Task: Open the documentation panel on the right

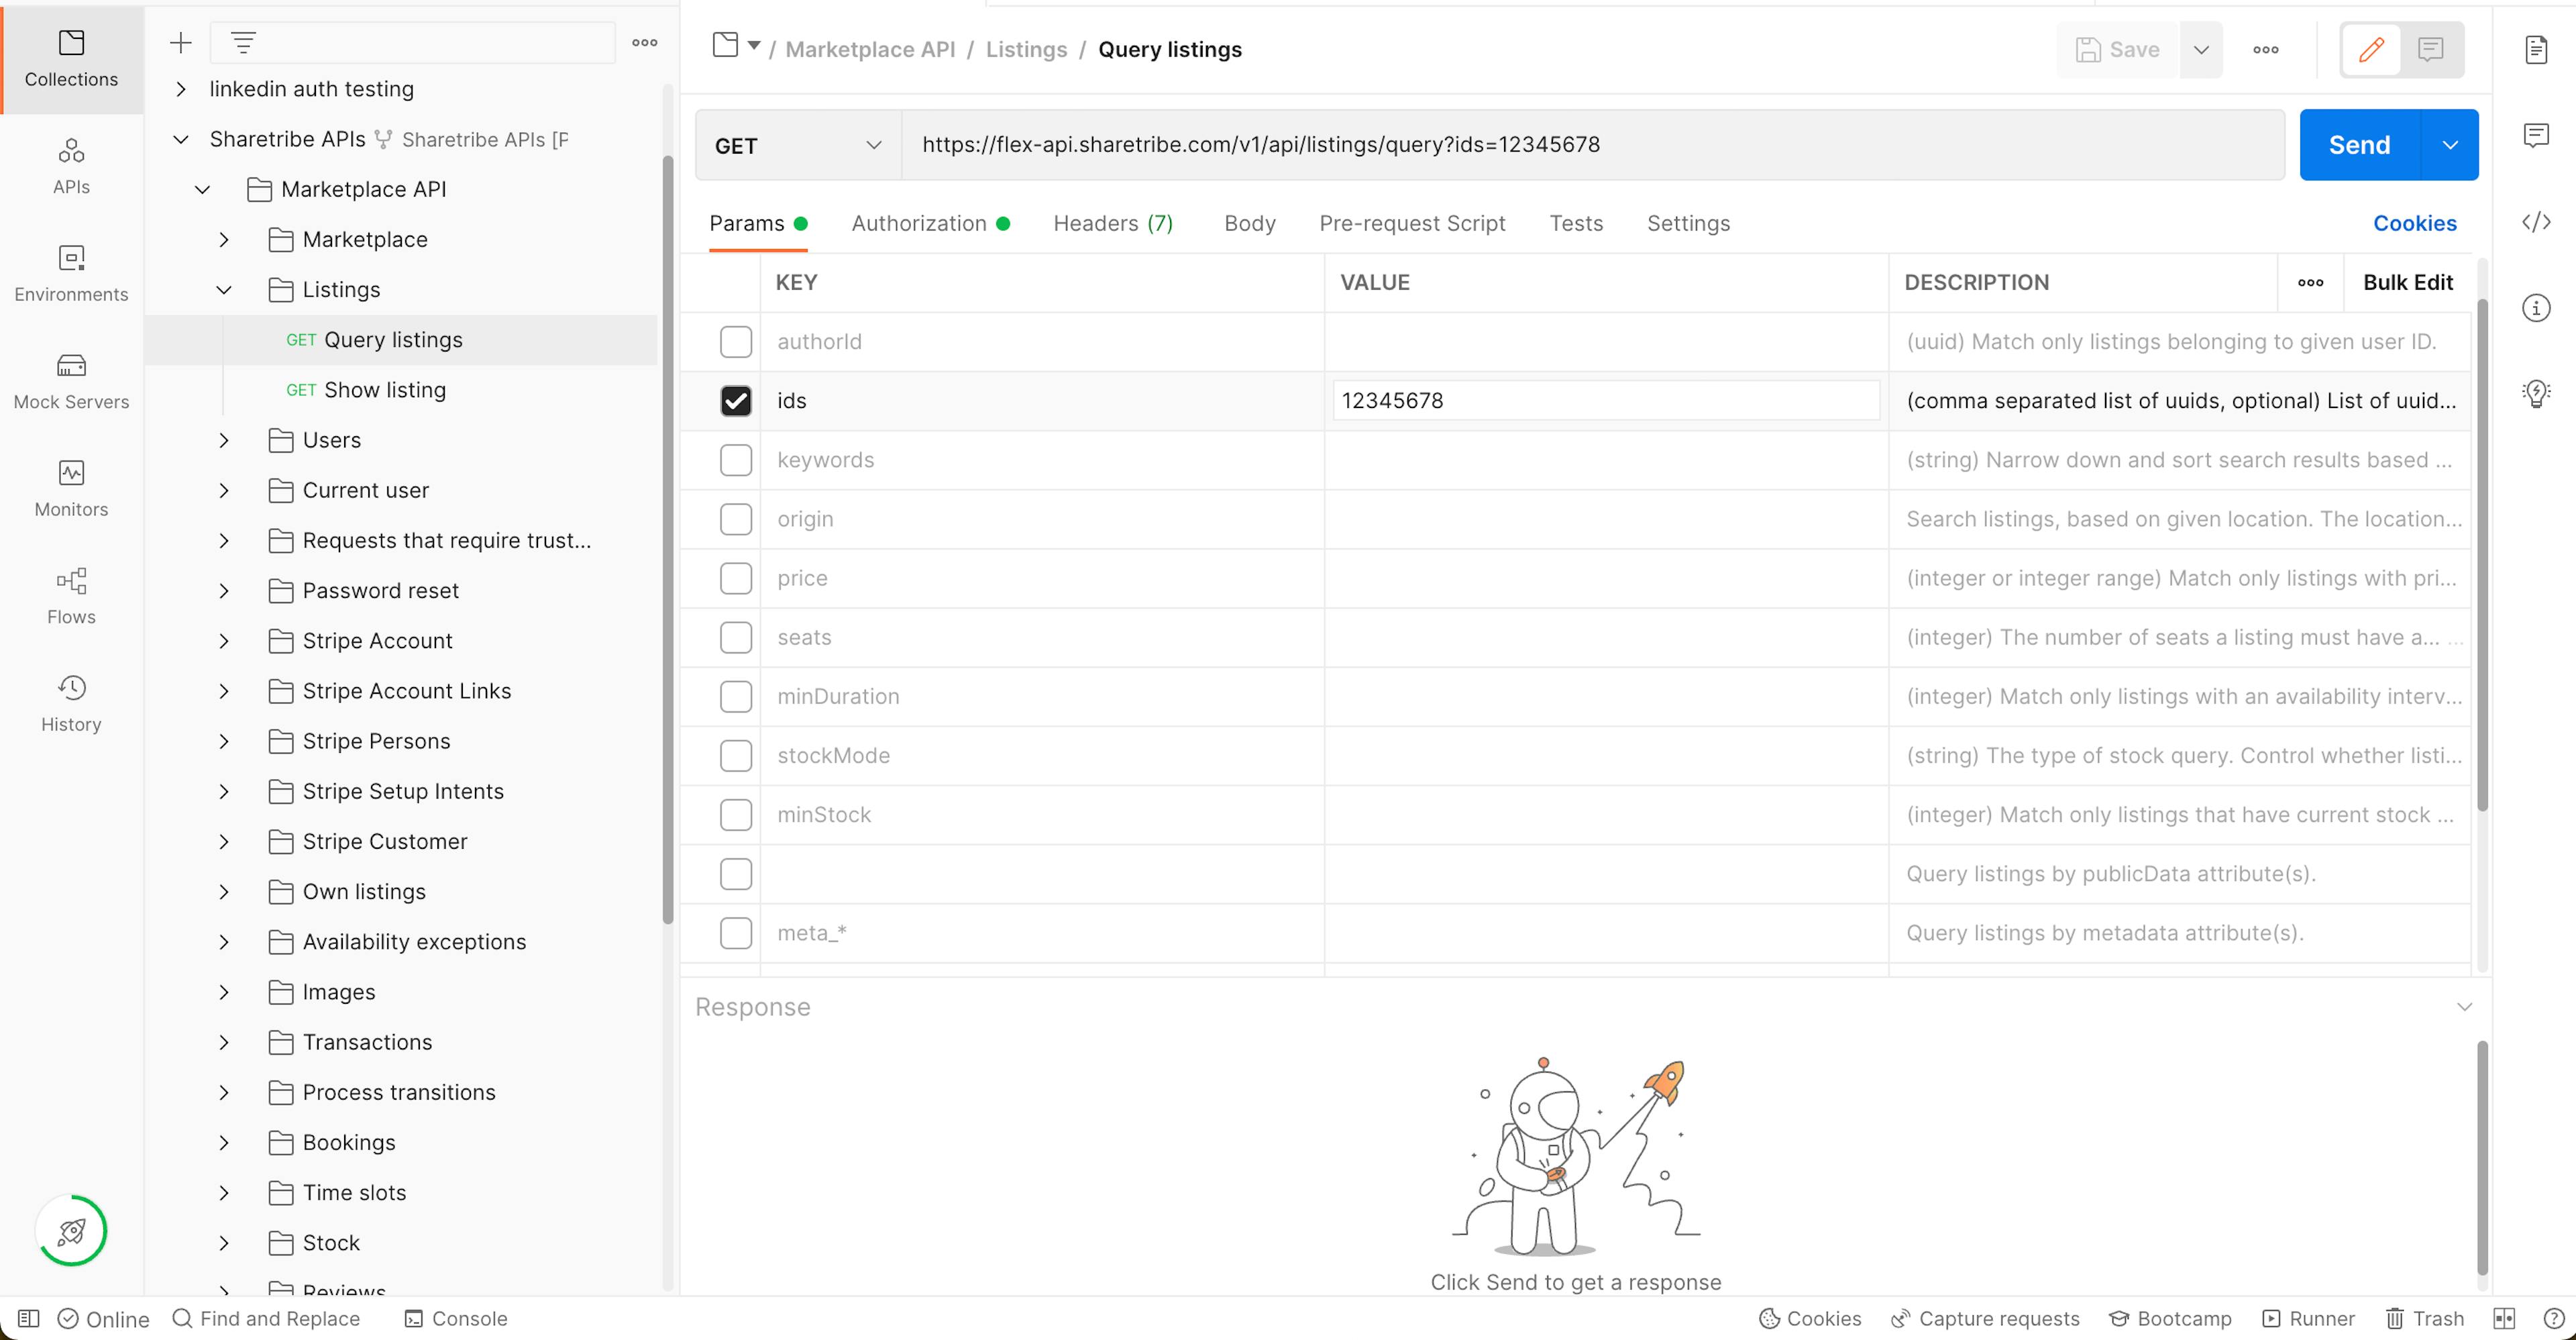Action: point(2537,49)
